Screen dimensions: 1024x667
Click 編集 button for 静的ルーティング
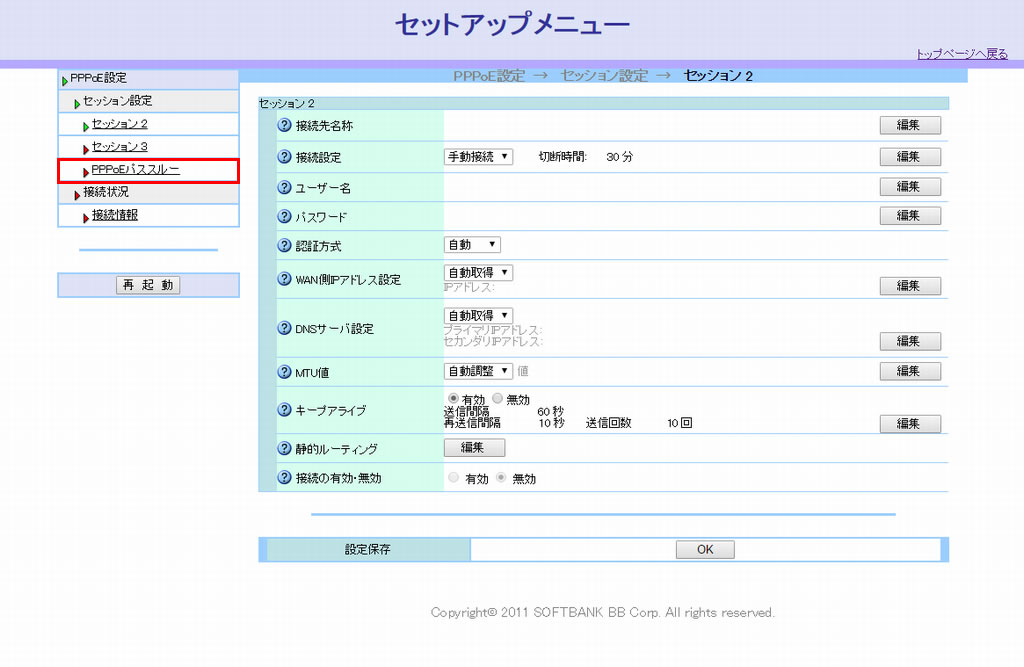tap(474, 448)
